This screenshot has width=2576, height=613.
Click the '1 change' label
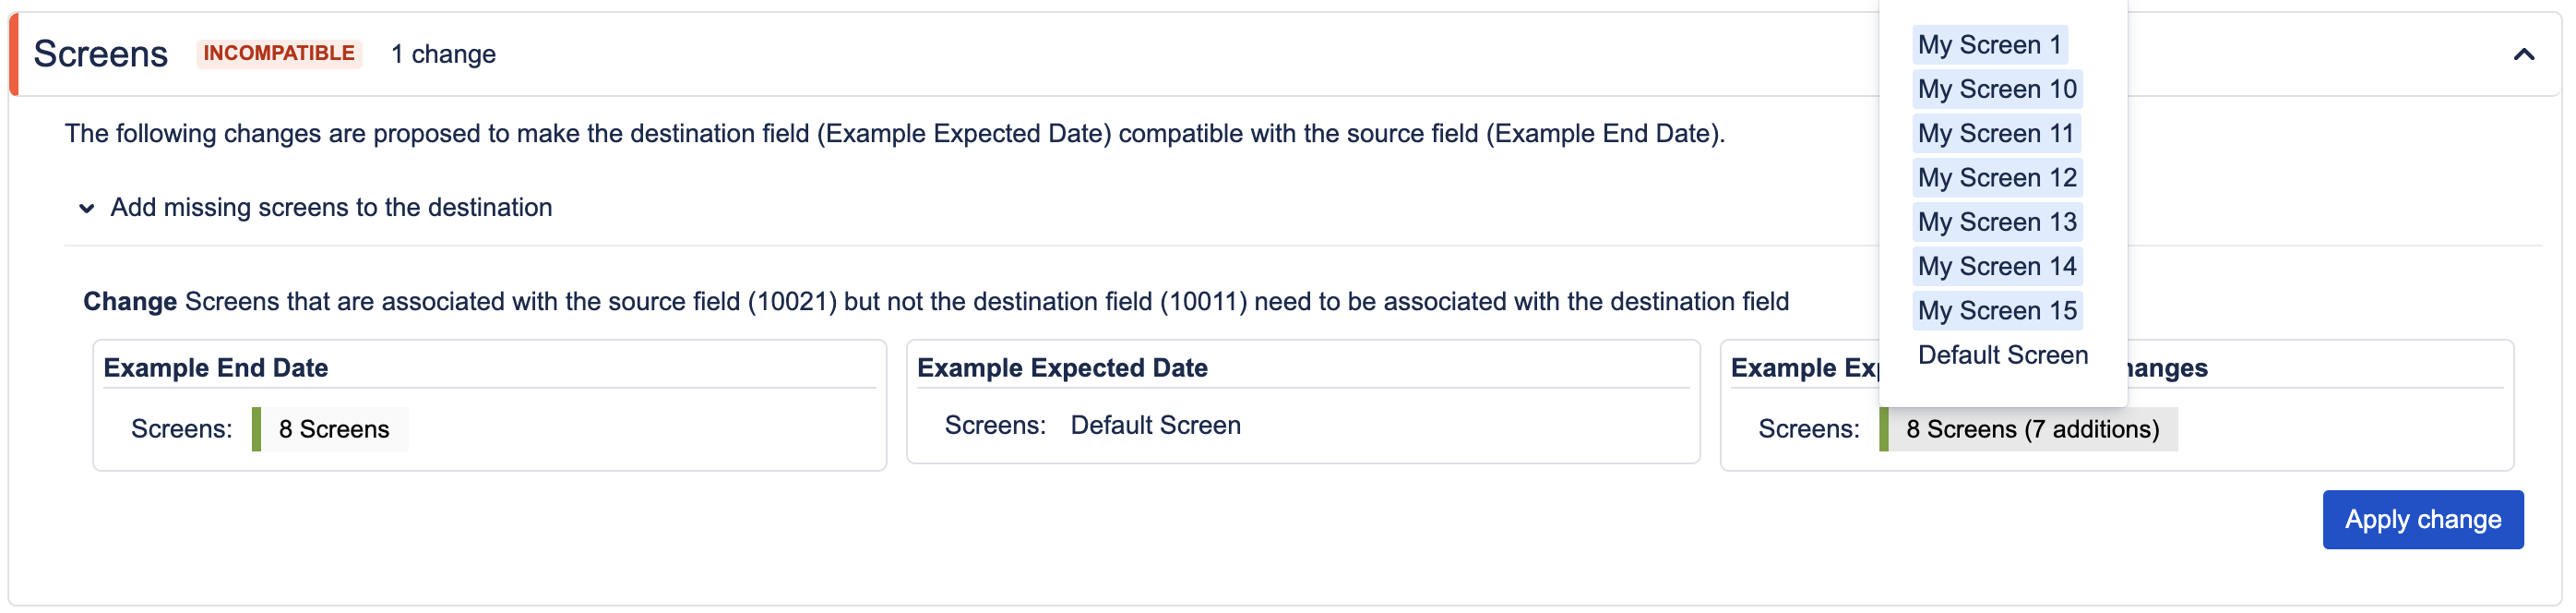click(x=443, y=54)
